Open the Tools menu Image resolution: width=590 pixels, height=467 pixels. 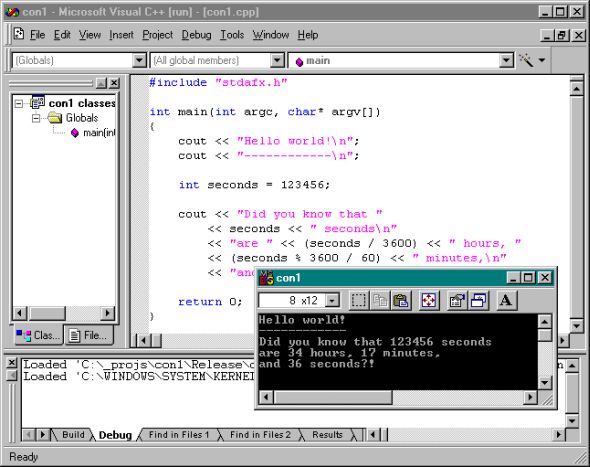(232, 35)
